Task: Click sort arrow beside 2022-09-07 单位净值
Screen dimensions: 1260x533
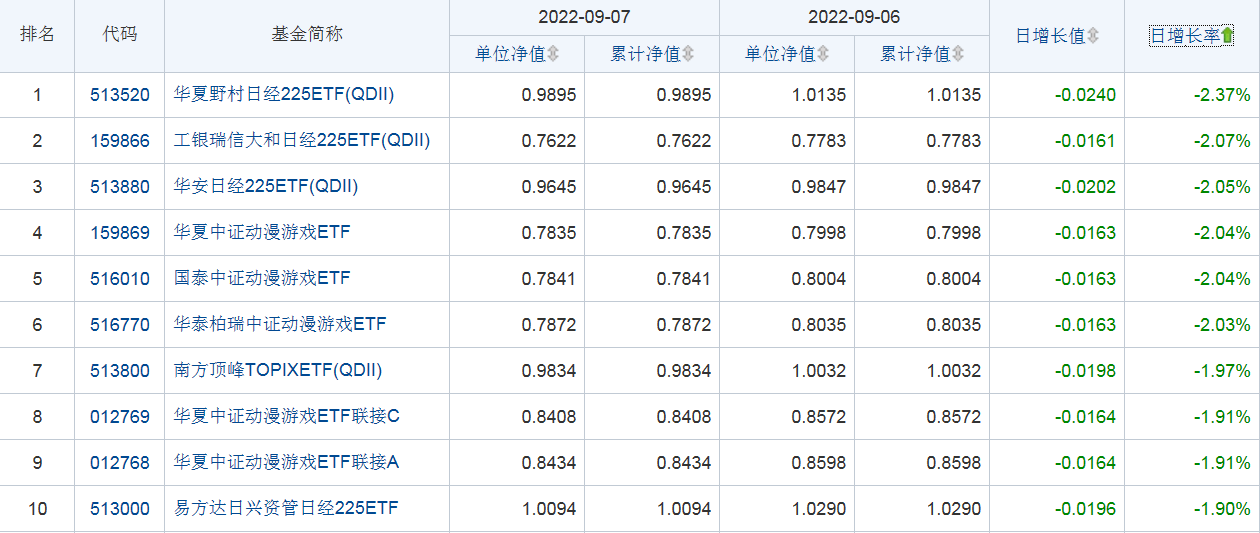Action: point(553,54)
